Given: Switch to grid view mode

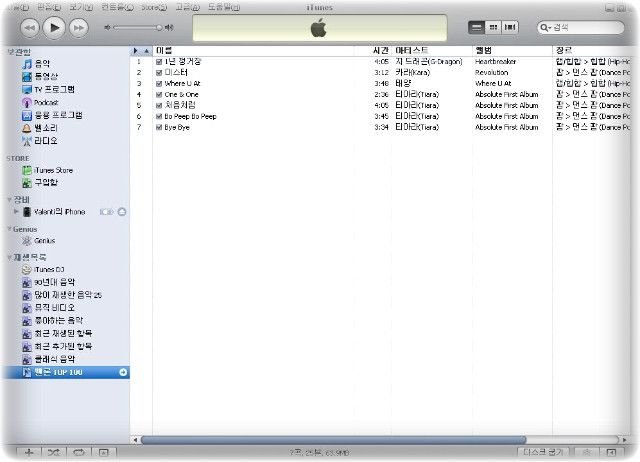Looking at the screenshot, I should coord(493,27).
